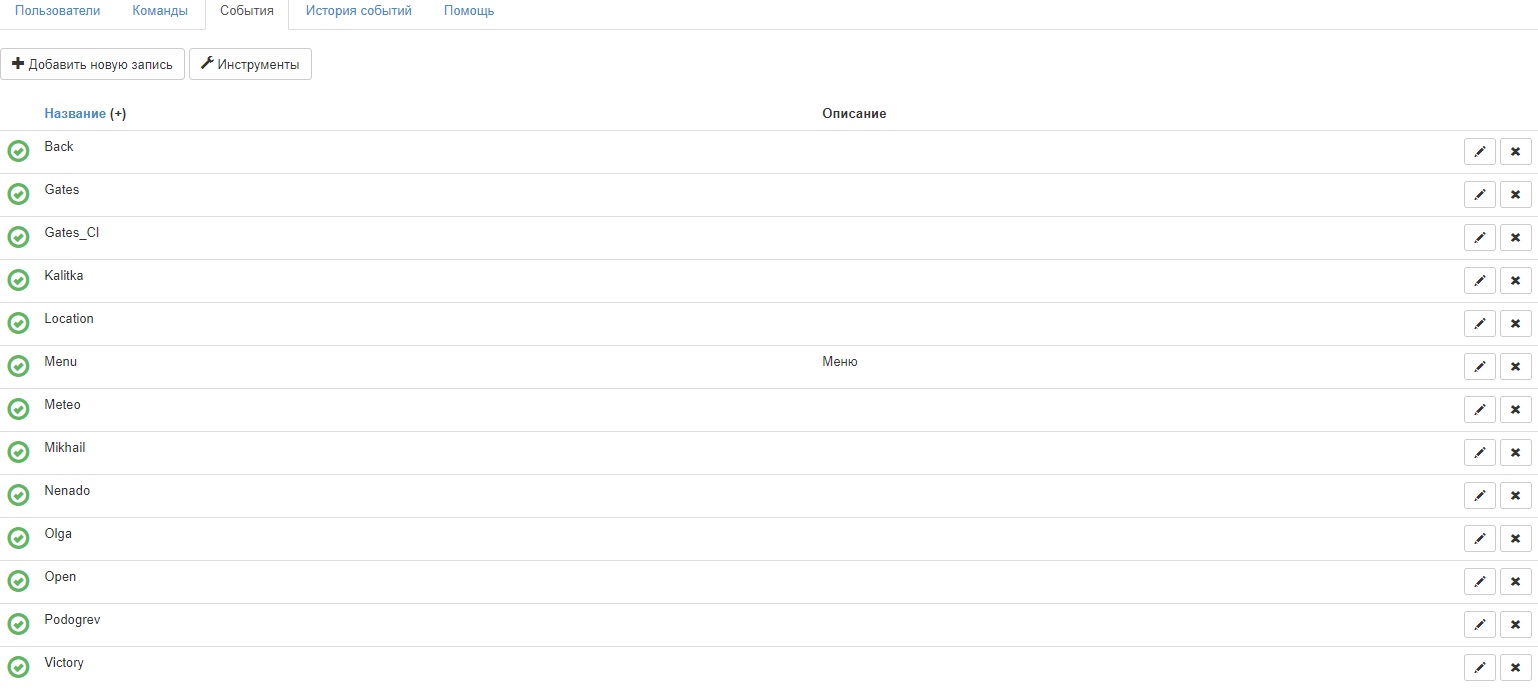Click the Меню description text
1538x689 pixels.
[840, 361]
